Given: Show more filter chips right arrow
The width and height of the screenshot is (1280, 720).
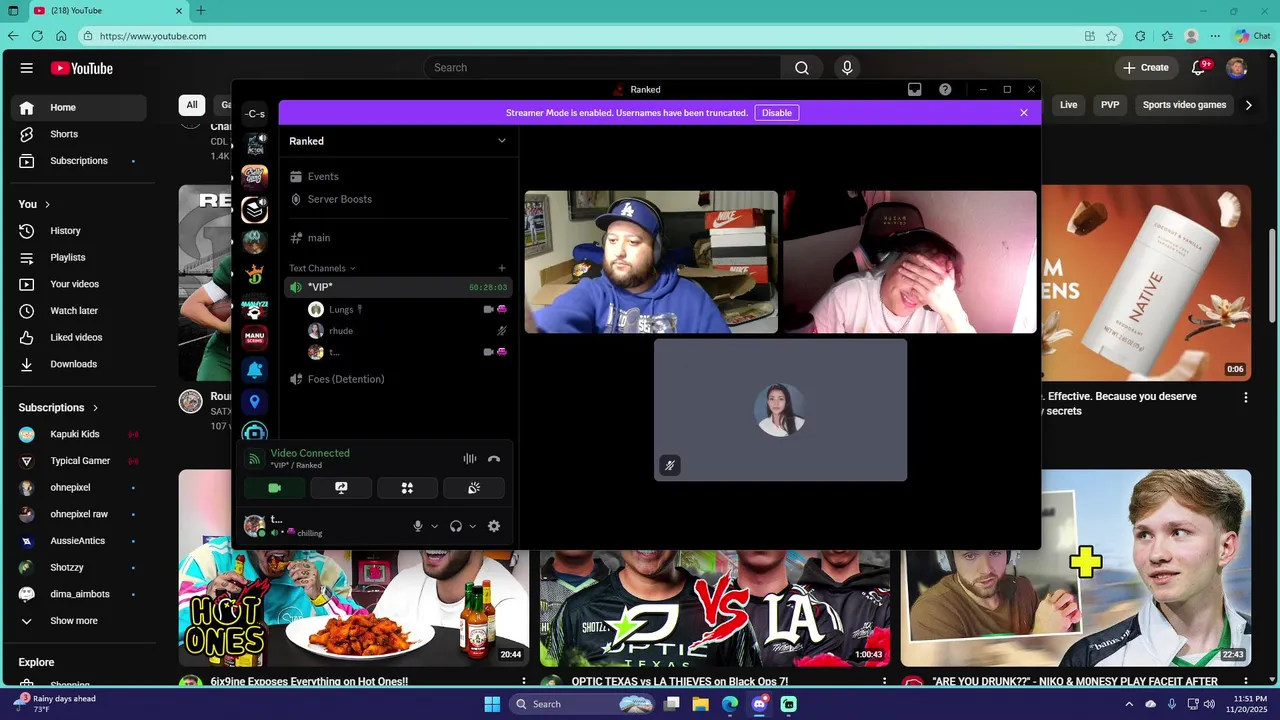Looking at the screenshot, I should (x=1248, y=105).
